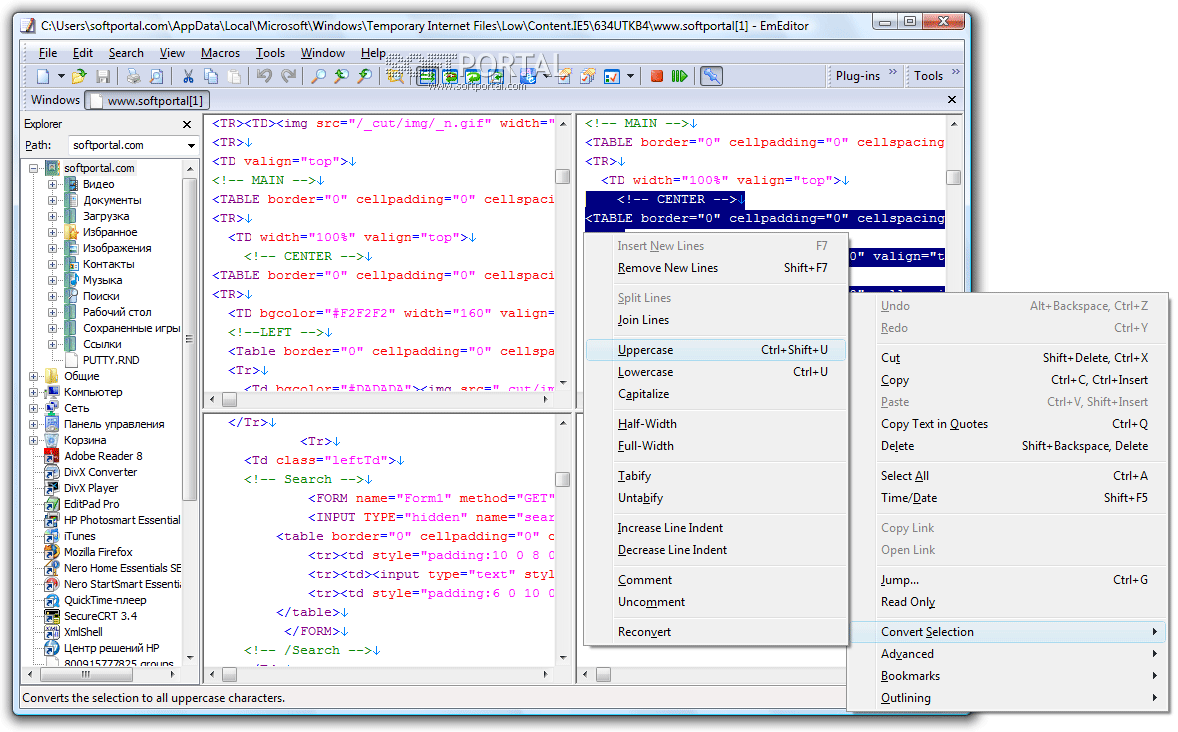The width and height of the screenshot is (1178, 732).
Task: Click the Print Preview toolbar icon
Action: point(156,76)
